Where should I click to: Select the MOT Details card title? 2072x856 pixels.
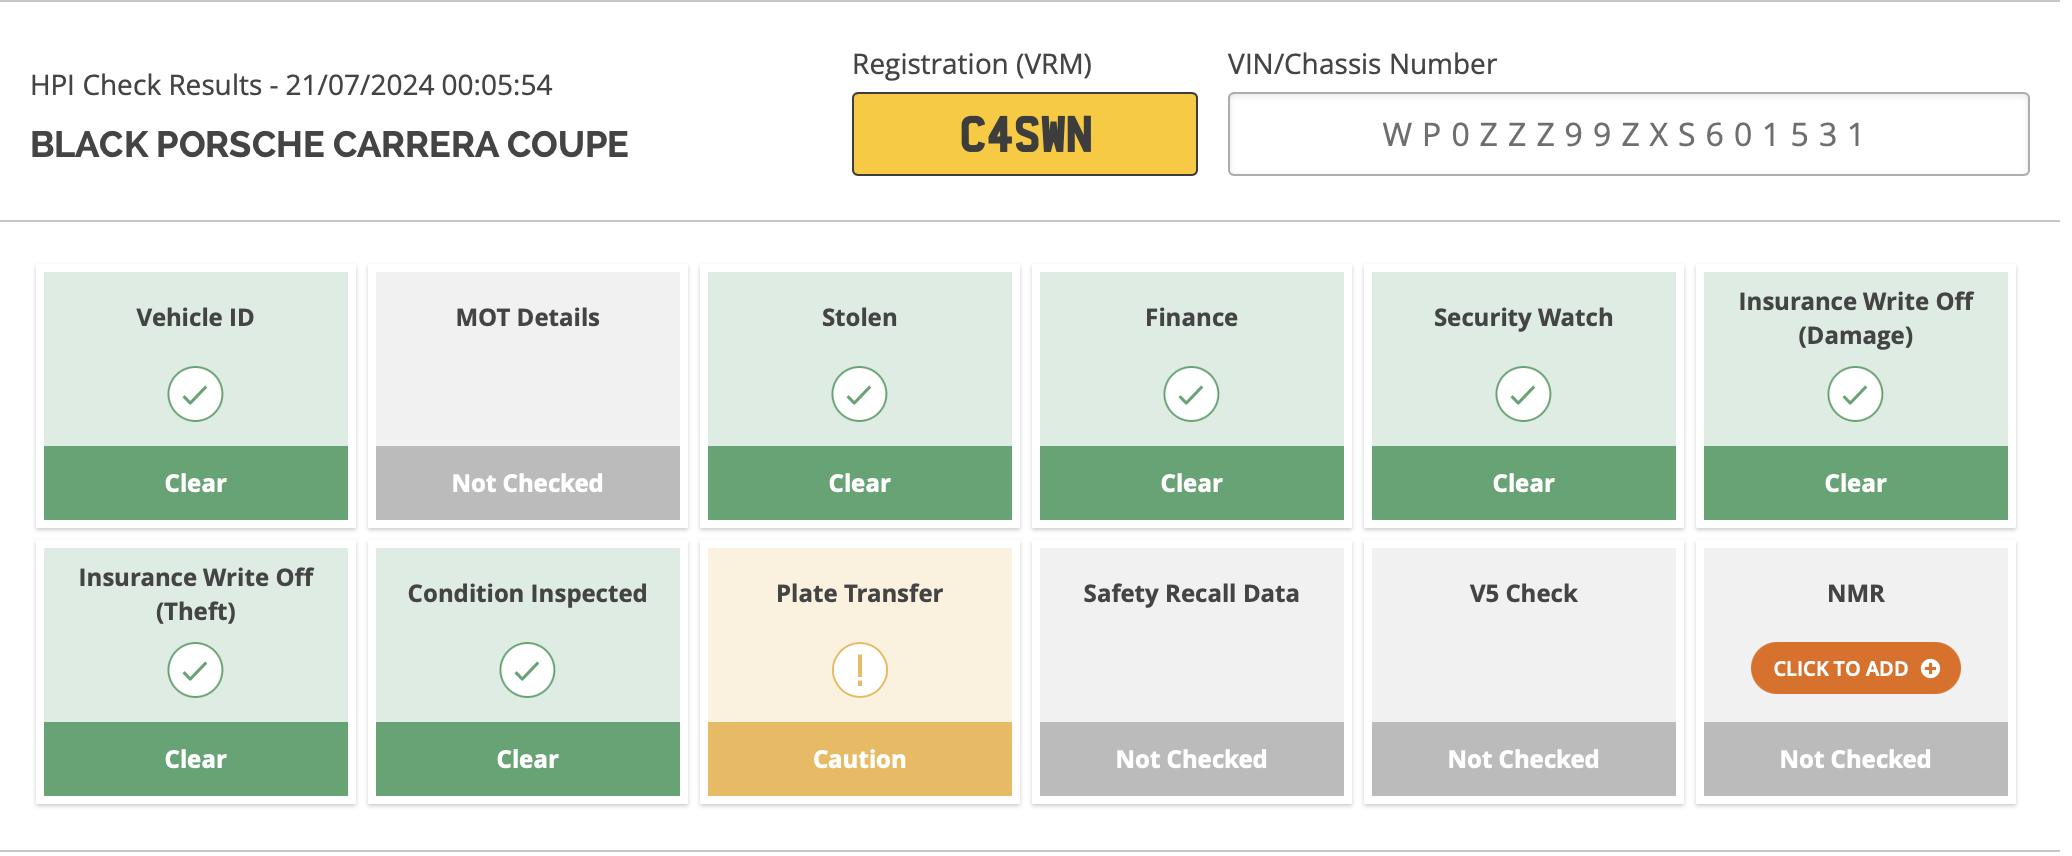528,317
